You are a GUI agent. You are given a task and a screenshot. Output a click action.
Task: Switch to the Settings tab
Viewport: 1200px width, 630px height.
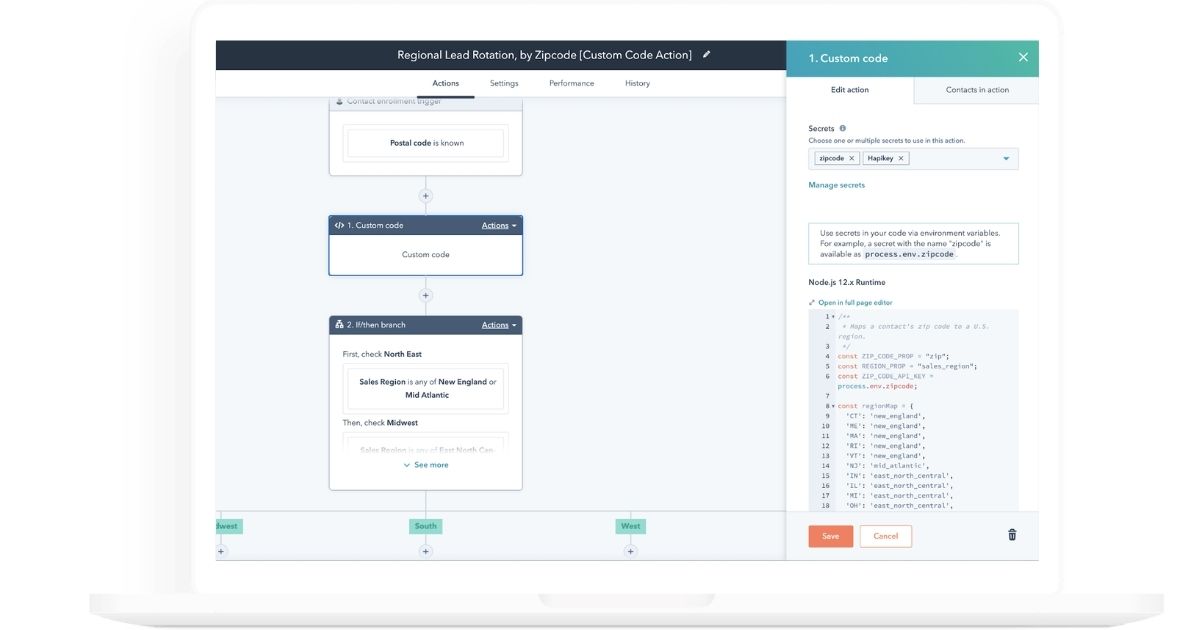point(504,83)
